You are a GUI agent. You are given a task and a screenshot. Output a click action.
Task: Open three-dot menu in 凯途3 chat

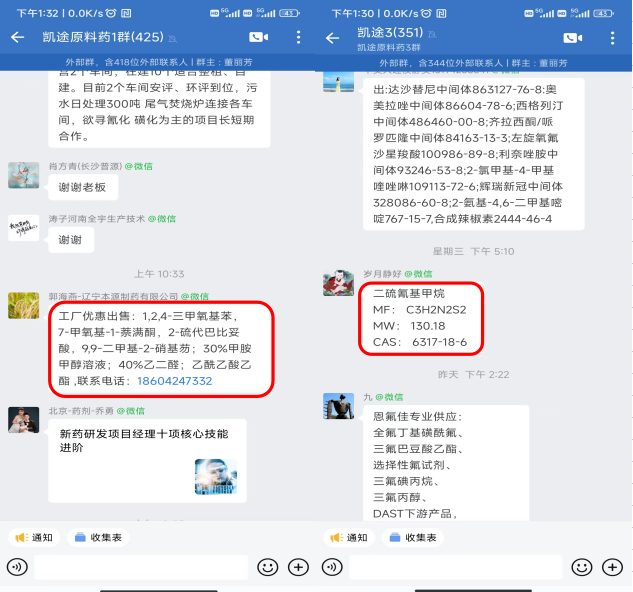[612, 38]
